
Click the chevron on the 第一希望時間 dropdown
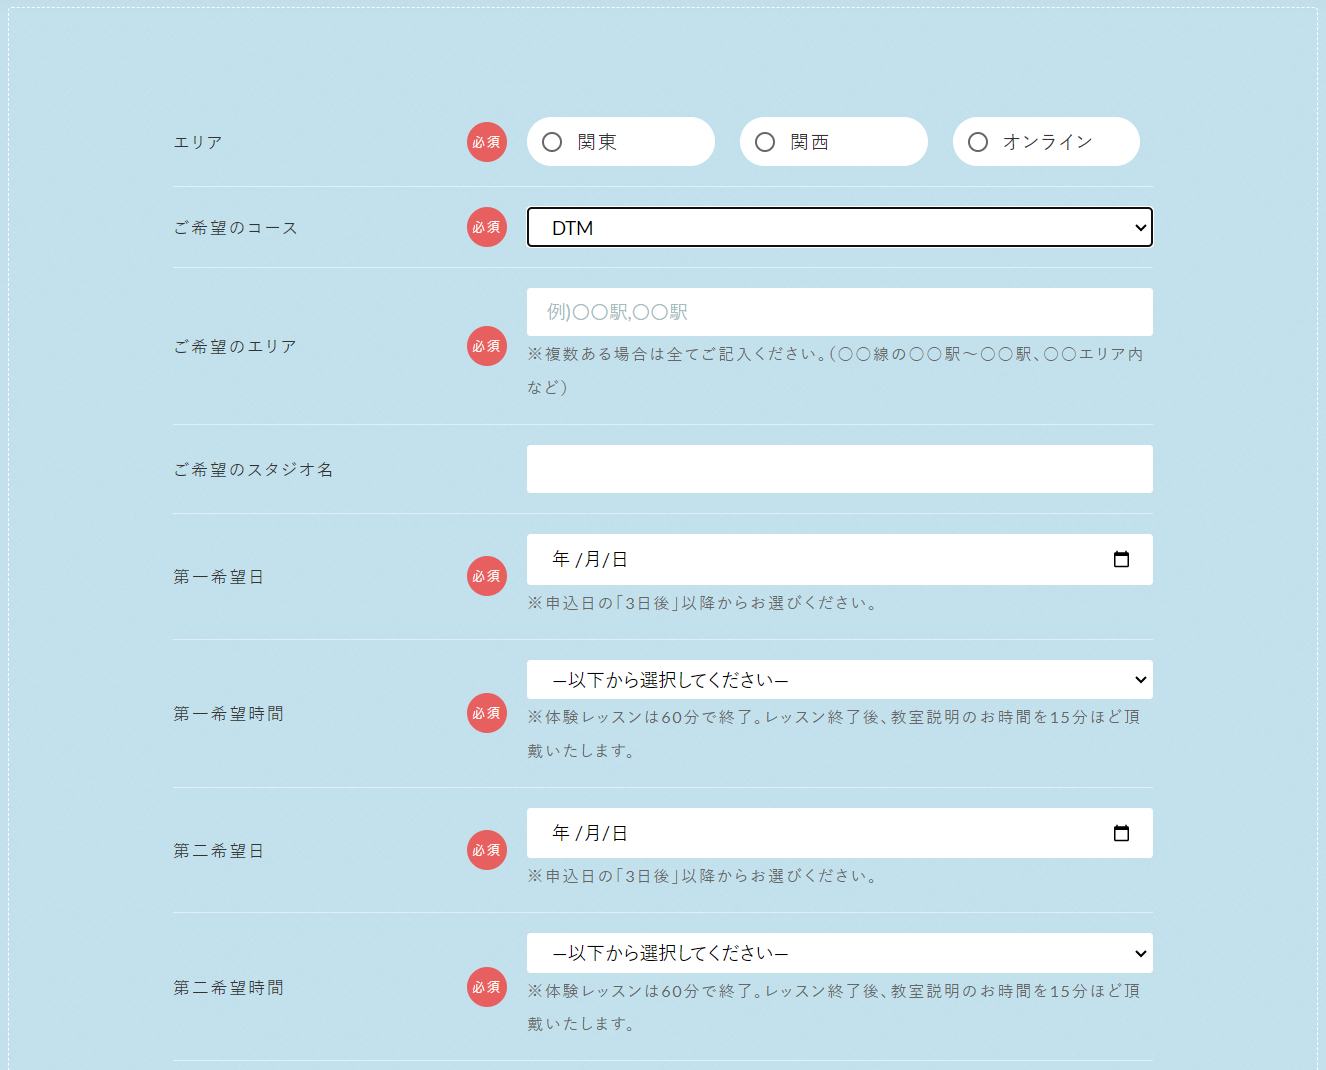(1140, 679)
